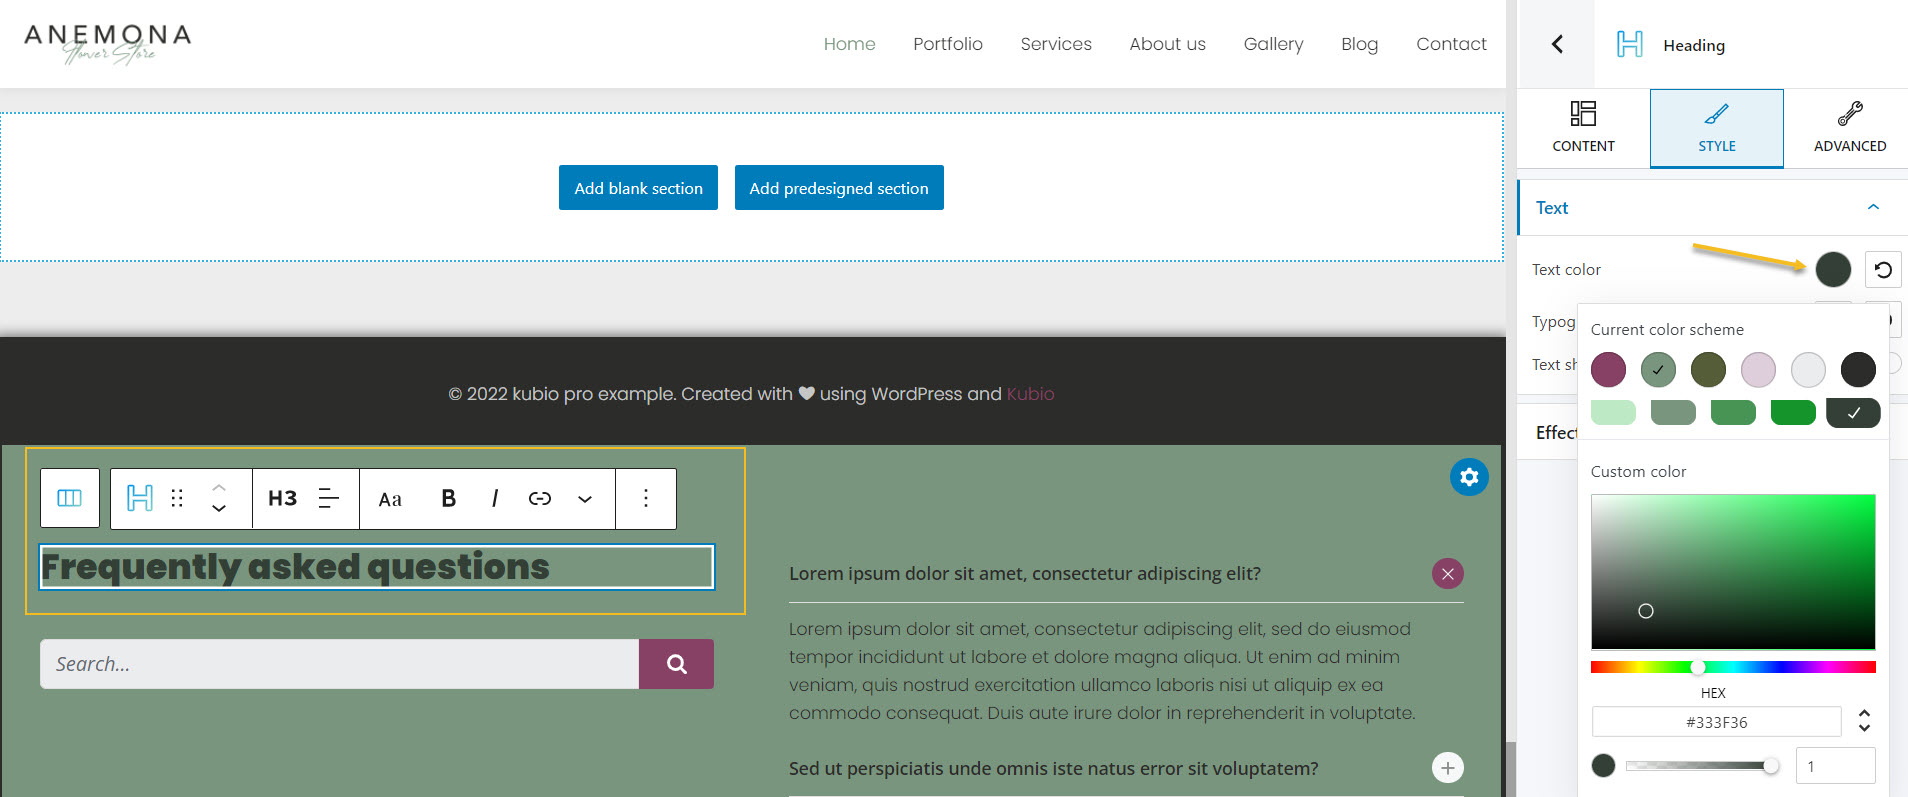The width and height of the screenshot is (1908, 797).
Task: Adjust the opacity slider handle
Action: [x=1771, y=766]
